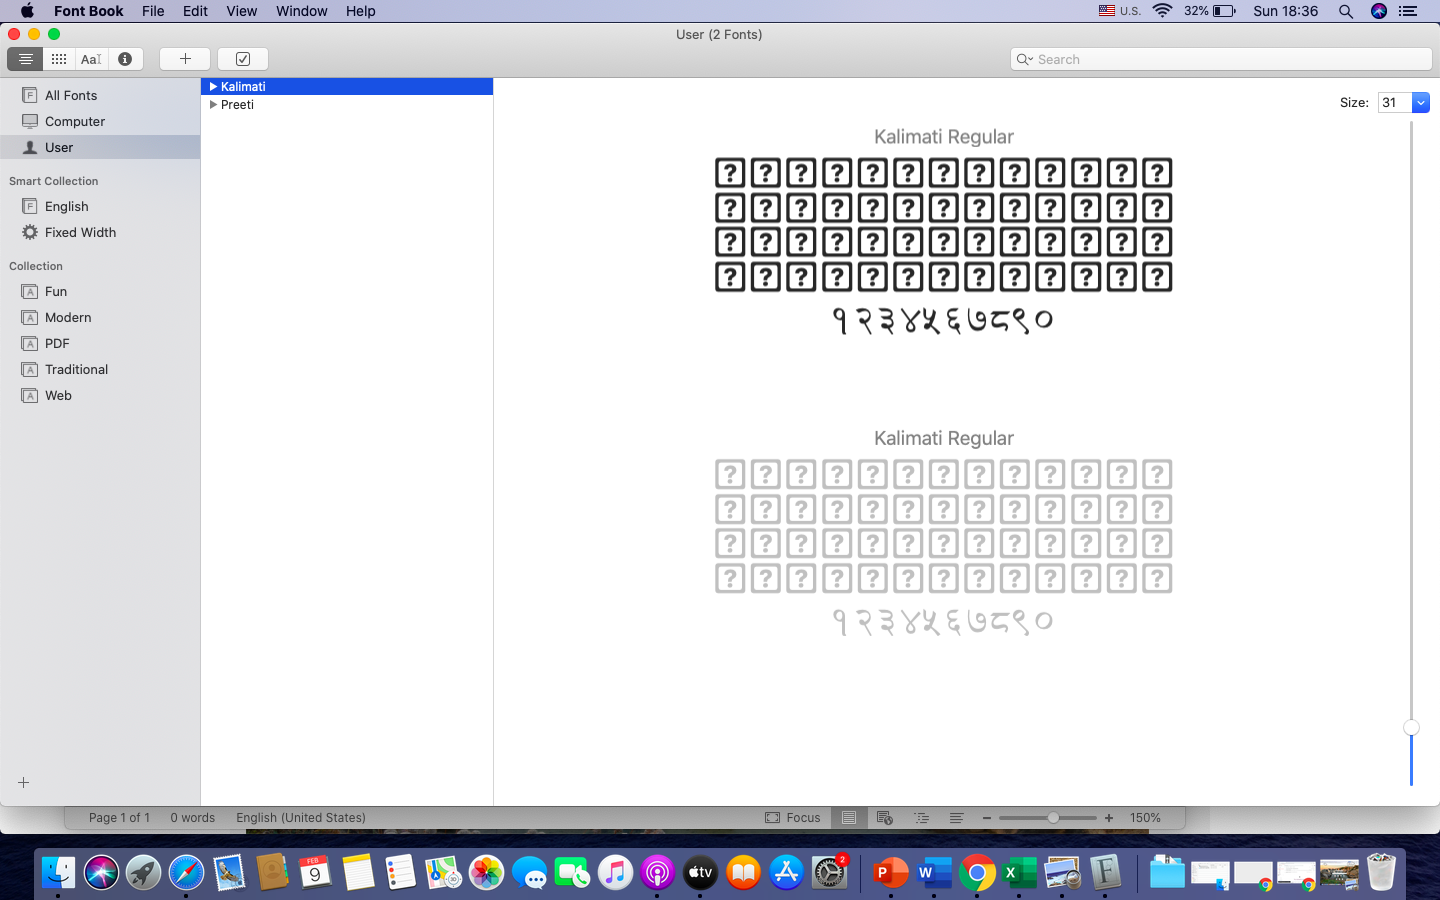Click the font Size value field
This screenshot has width=1440, height=900.
(x=1395, y=102)
